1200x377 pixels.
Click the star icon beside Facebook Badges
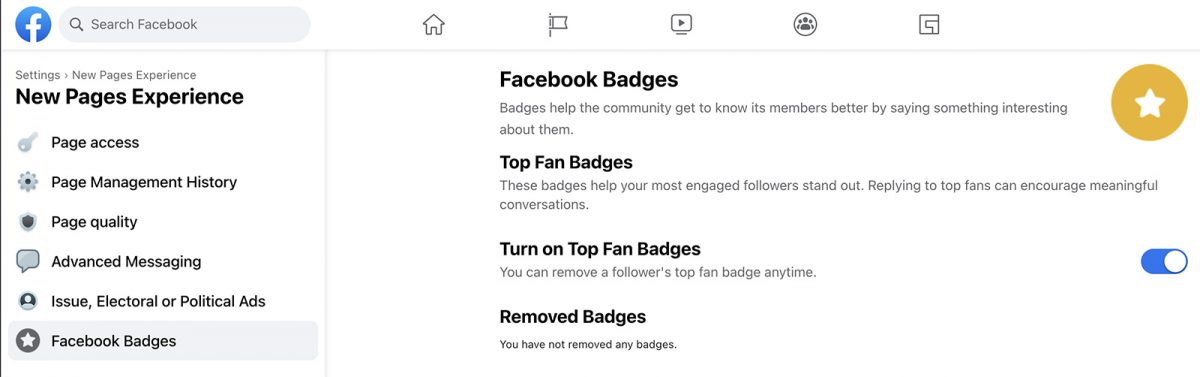tap(28, 341)
